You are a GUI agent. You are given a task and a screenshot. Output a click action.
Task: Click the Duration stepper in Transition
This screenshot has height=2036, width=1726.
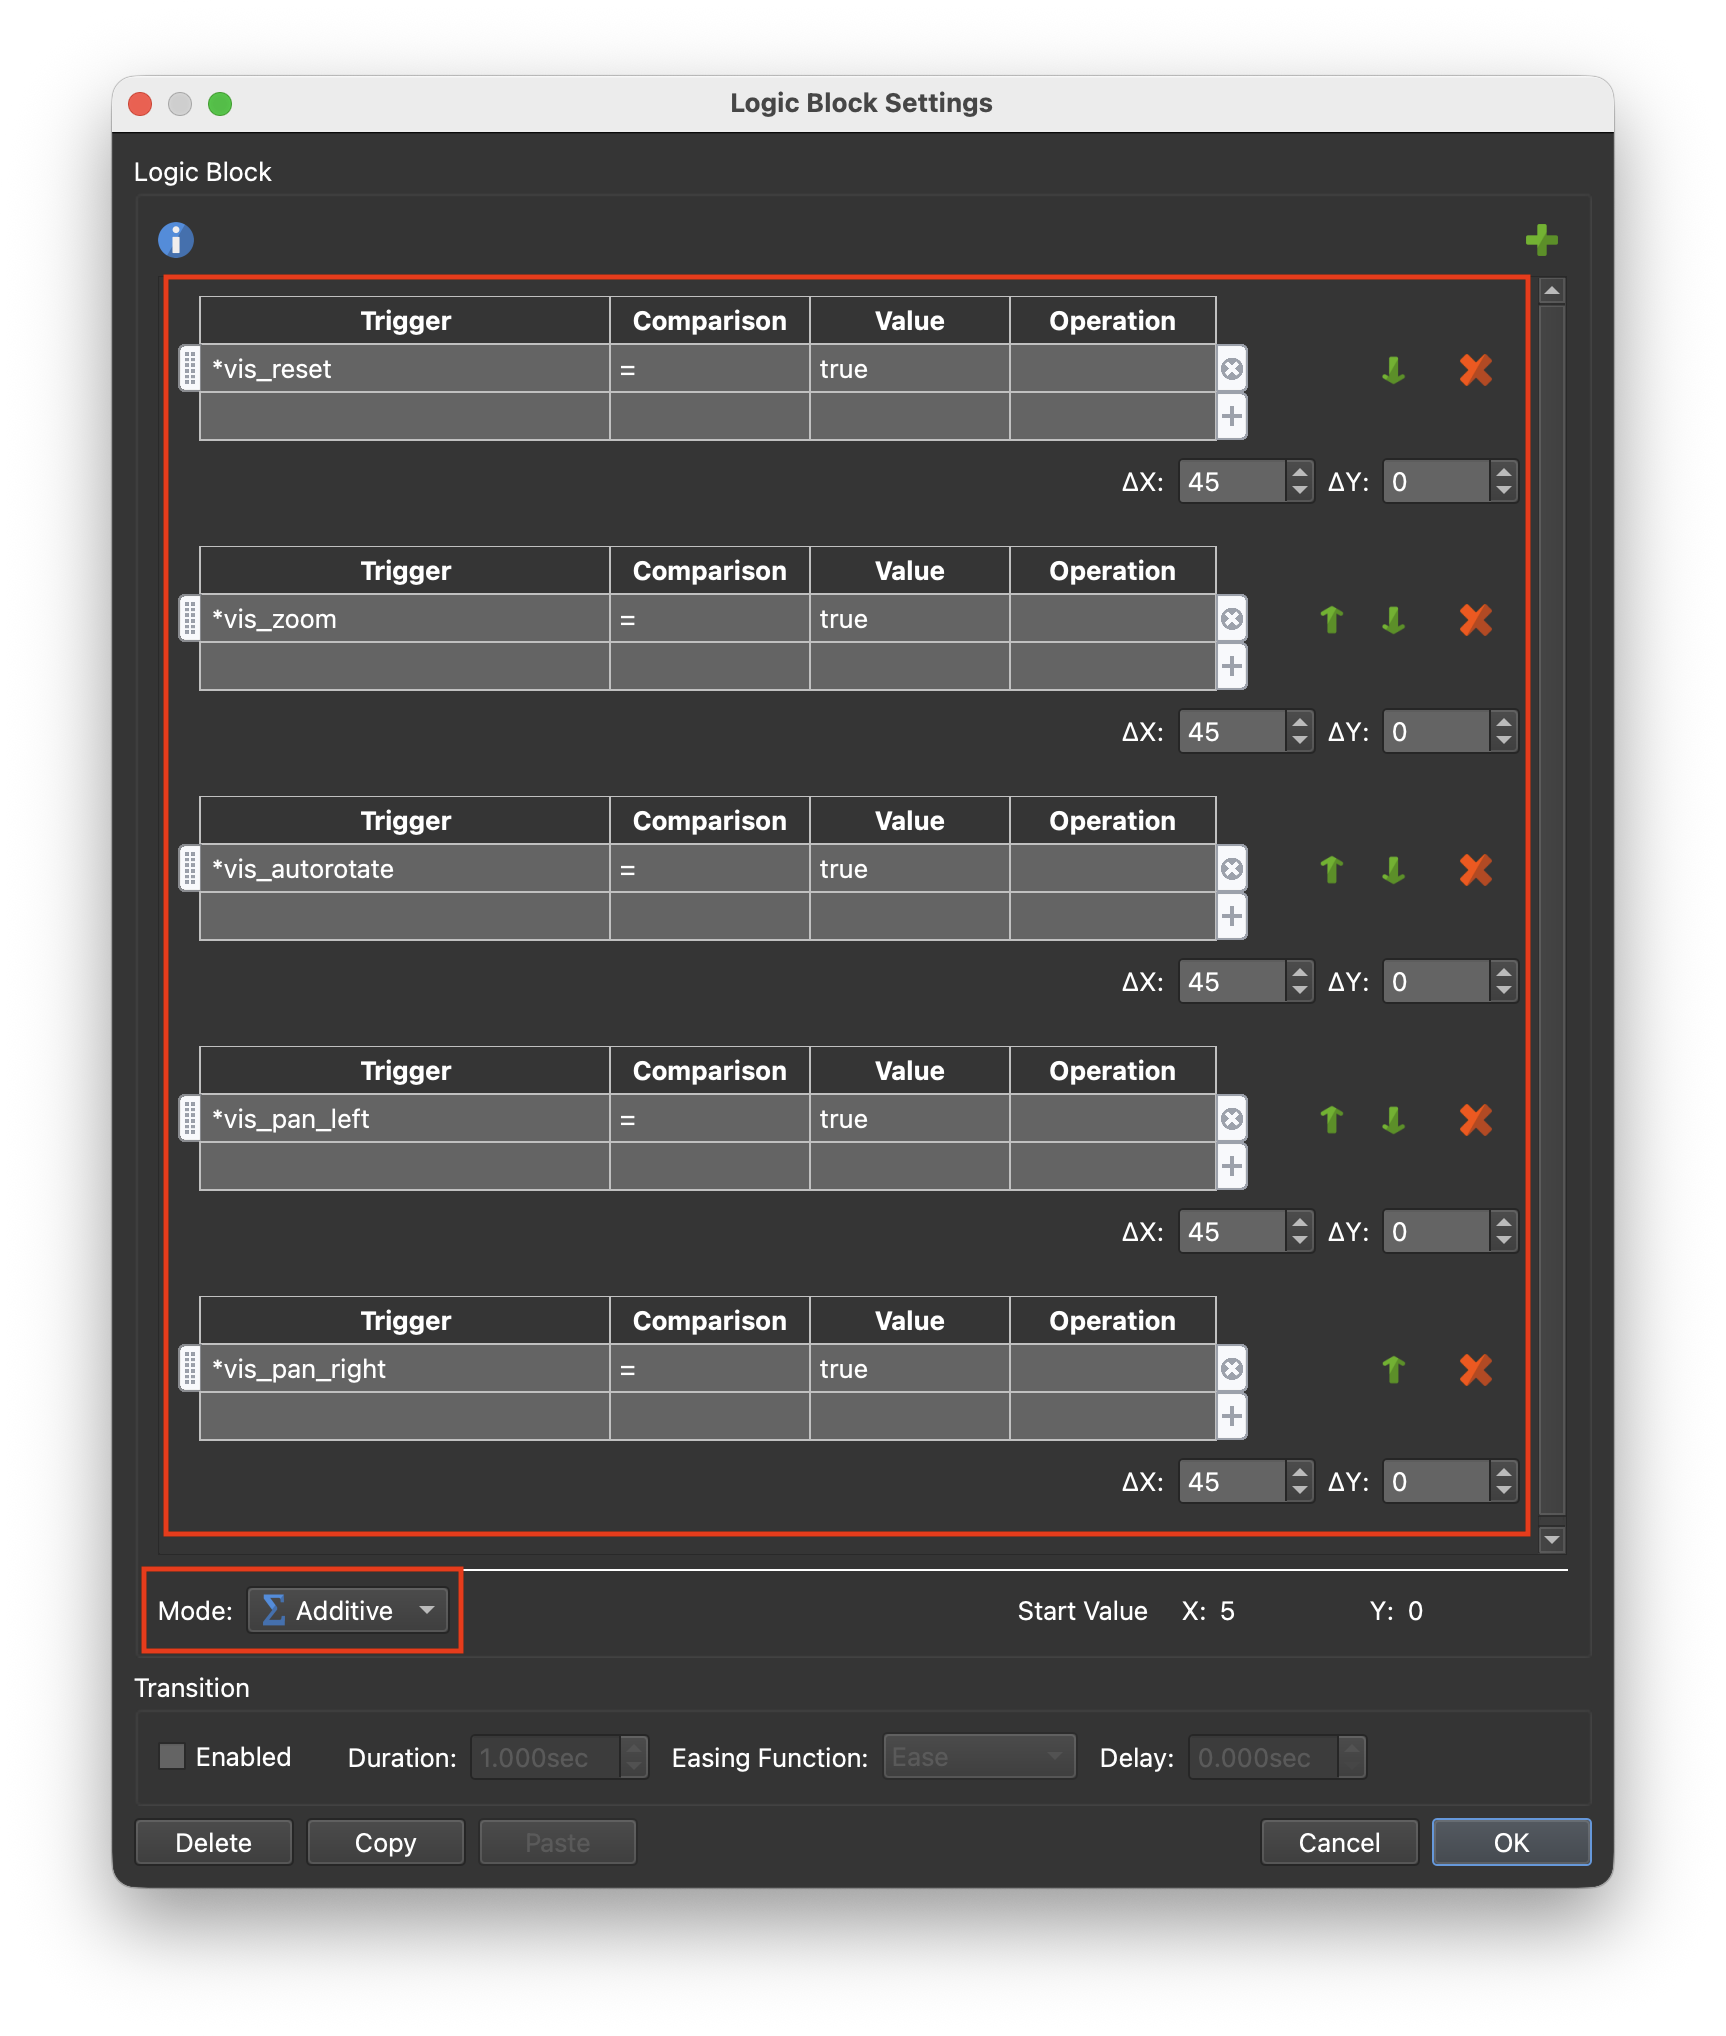click(x=633, y=1757)
